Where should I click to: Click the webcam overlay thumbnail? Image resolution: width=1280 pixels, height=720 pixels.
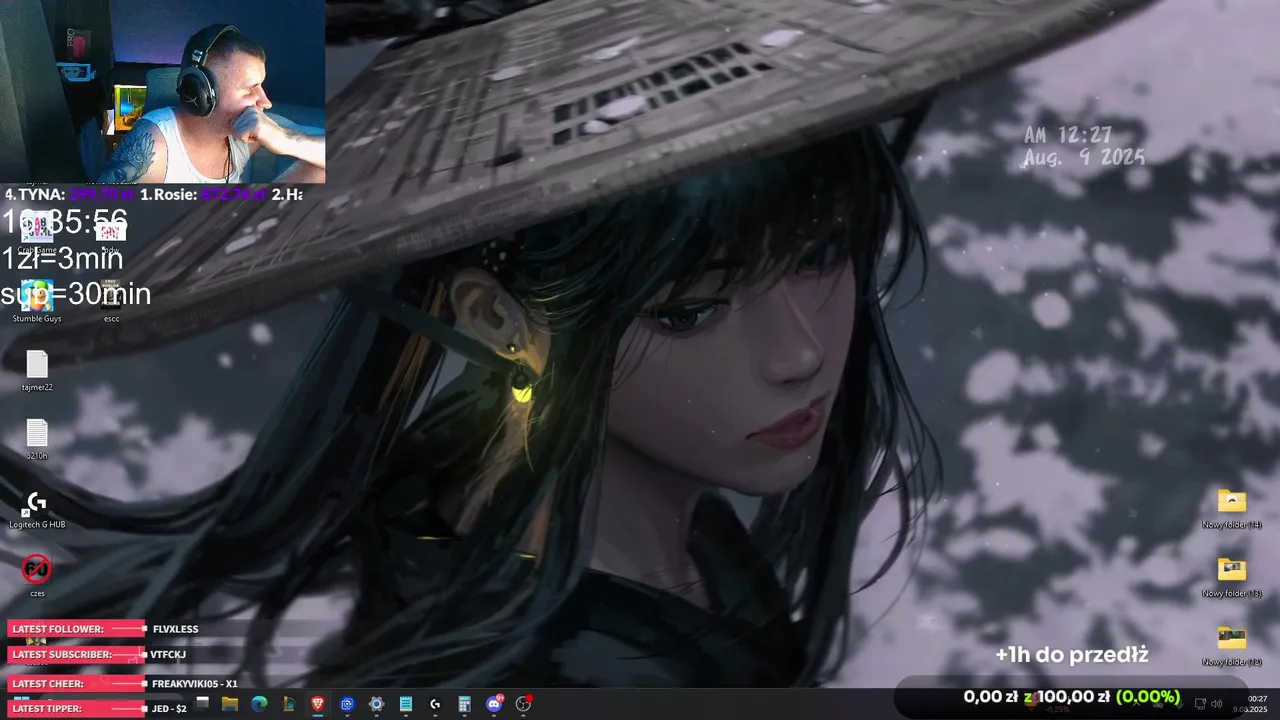(x=162, y=91)
